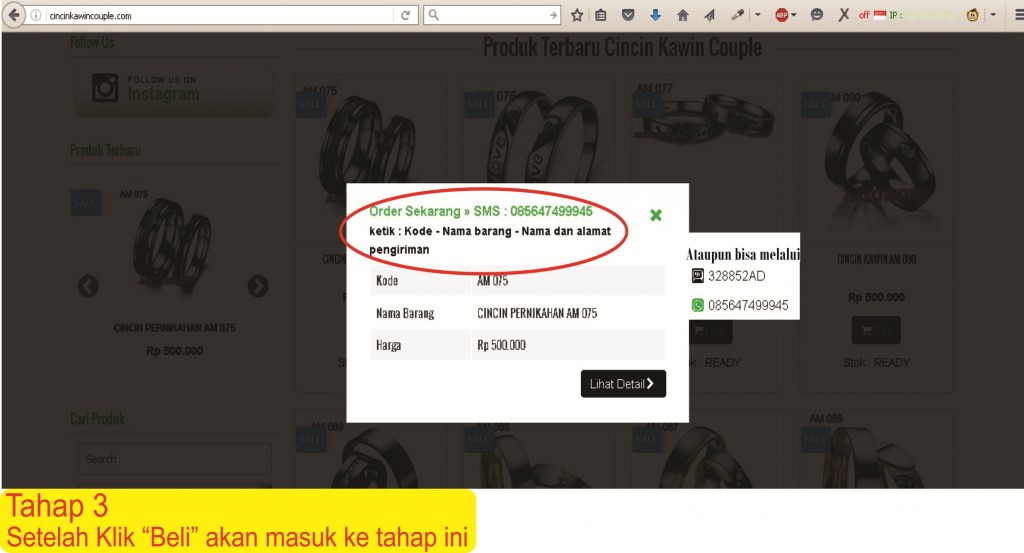Click the X toolbar extension icon
Image resolution: width=1024 pixels, height=553 pixels.
844,15
